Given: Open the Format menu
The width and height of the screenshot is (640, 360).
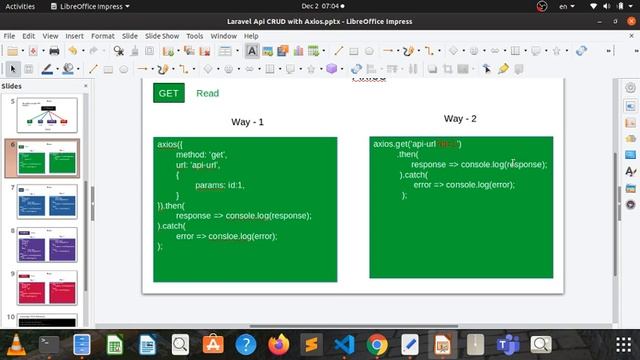Looking at the screenshot, I should [102, 36].
